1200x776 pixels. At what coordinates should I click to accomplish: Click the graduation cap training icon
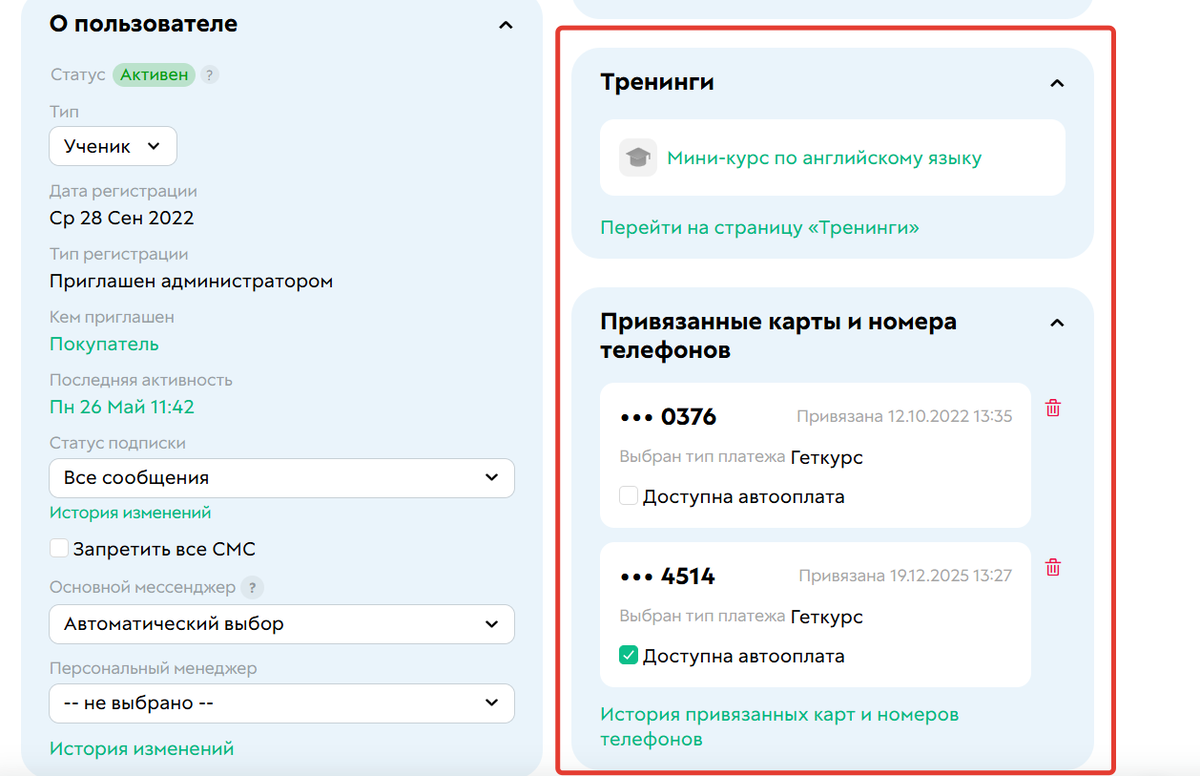pyautogui.click(x=638, y=157)
